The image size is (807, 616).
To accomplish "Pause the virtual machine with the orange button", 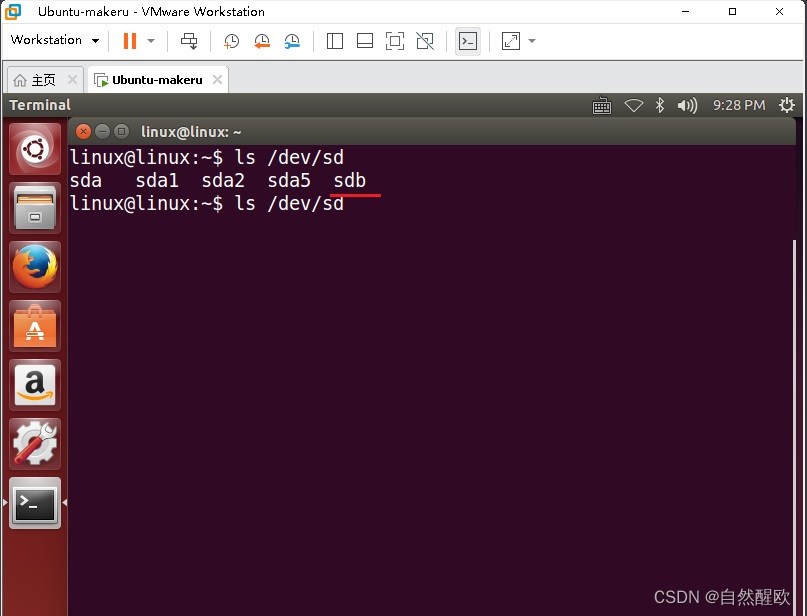I will [130, 41].
